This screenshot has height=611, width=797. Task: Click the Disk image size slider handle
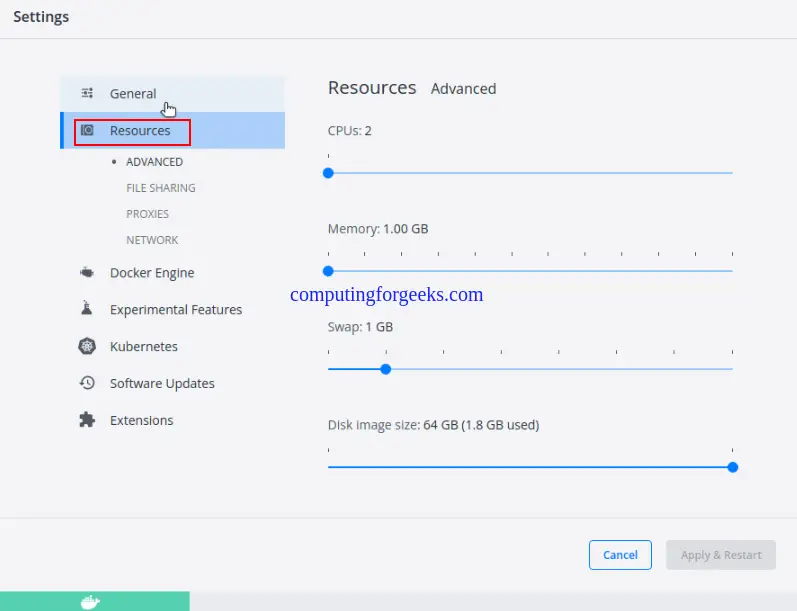click(x=732, y=467)
